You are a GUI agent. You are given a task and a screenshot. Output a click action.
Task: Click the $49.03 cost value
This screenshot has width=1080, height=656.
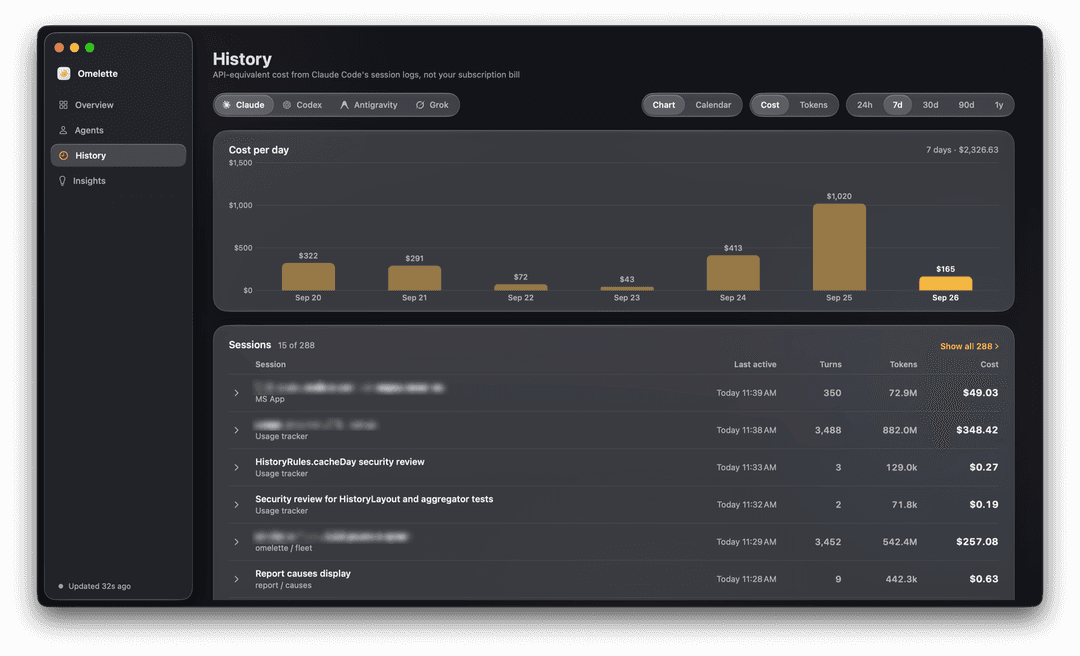[980, 393]
